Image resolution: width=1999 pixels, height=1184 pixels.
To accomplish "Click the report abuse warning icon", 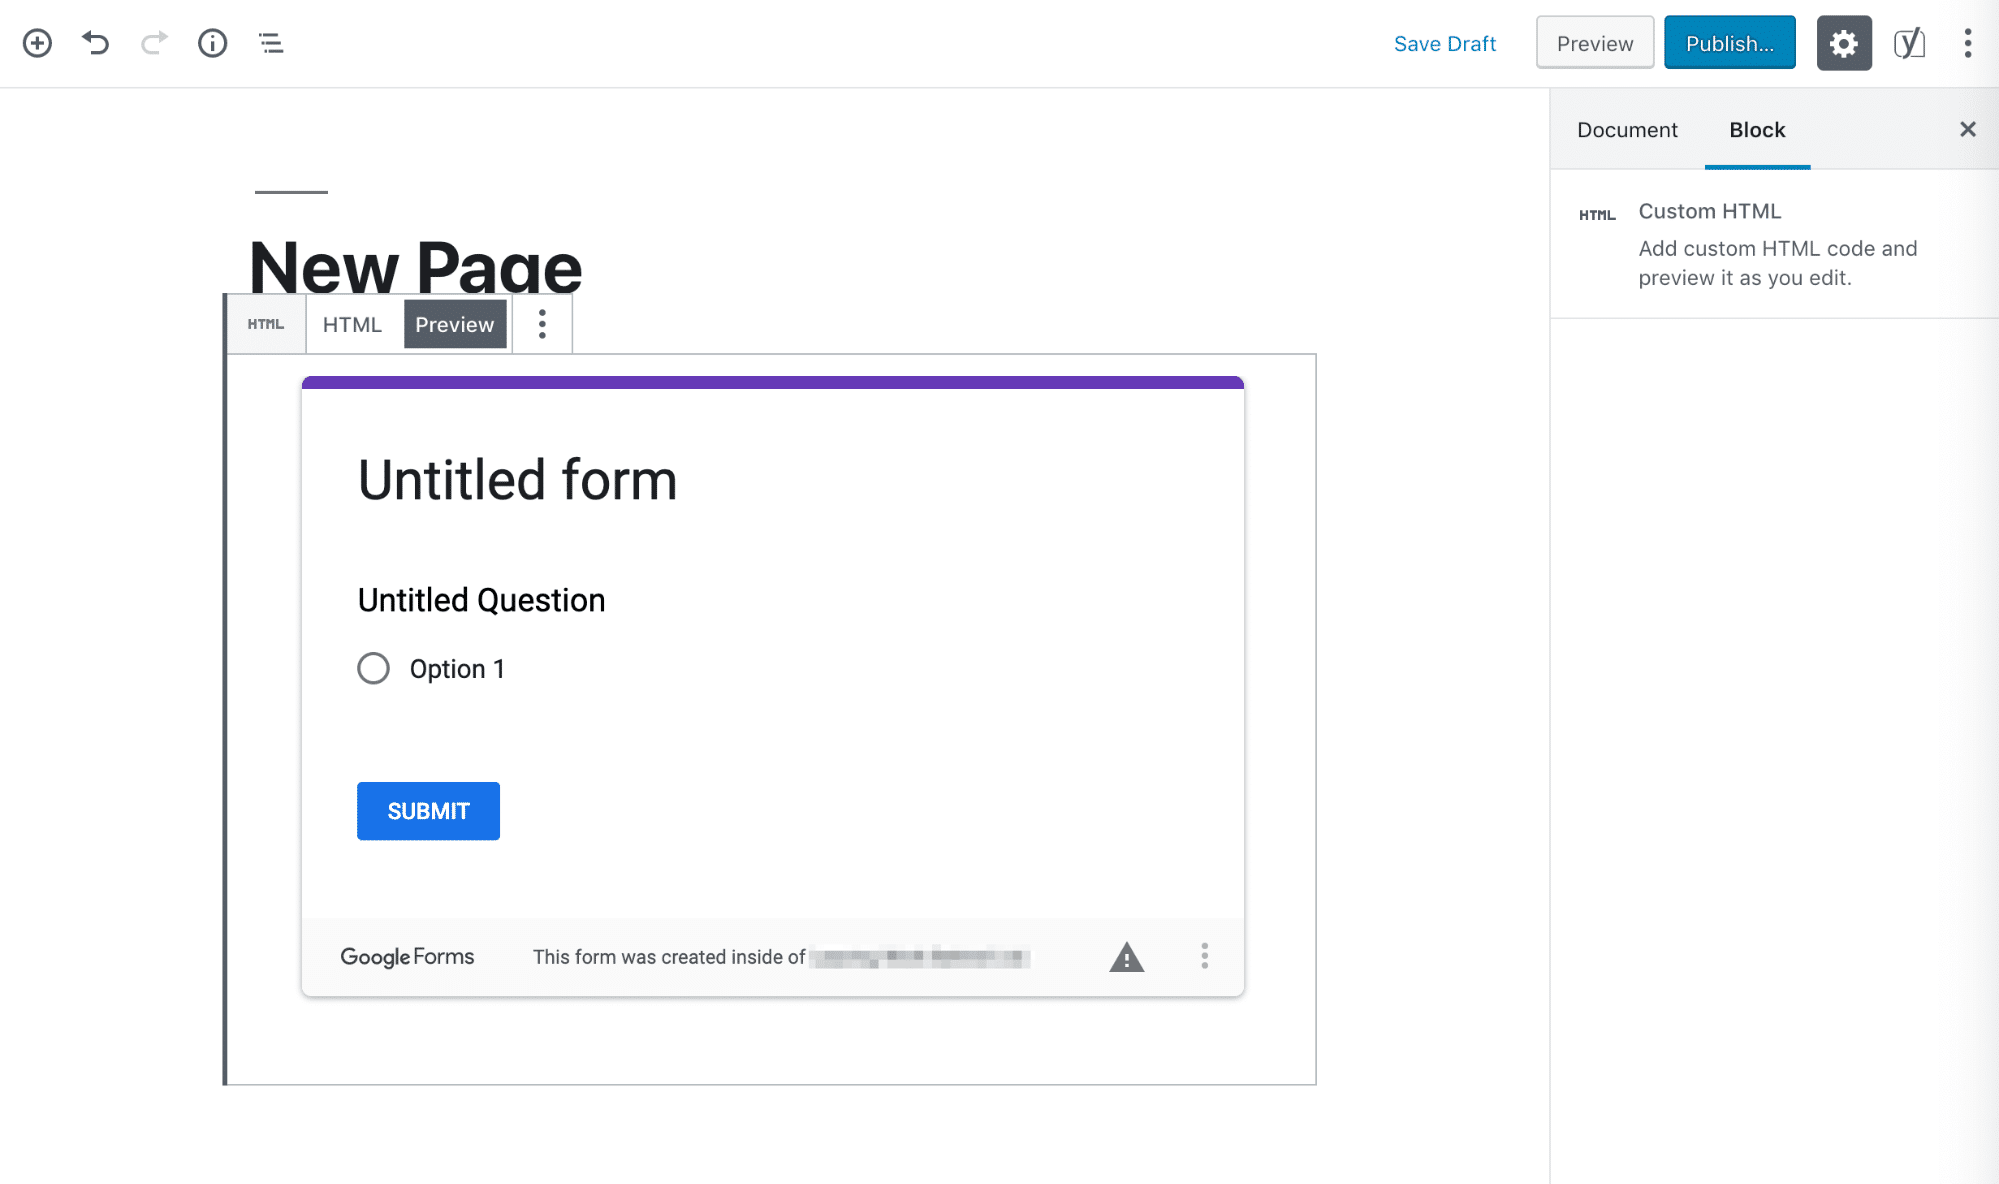I will (1126, 957).
